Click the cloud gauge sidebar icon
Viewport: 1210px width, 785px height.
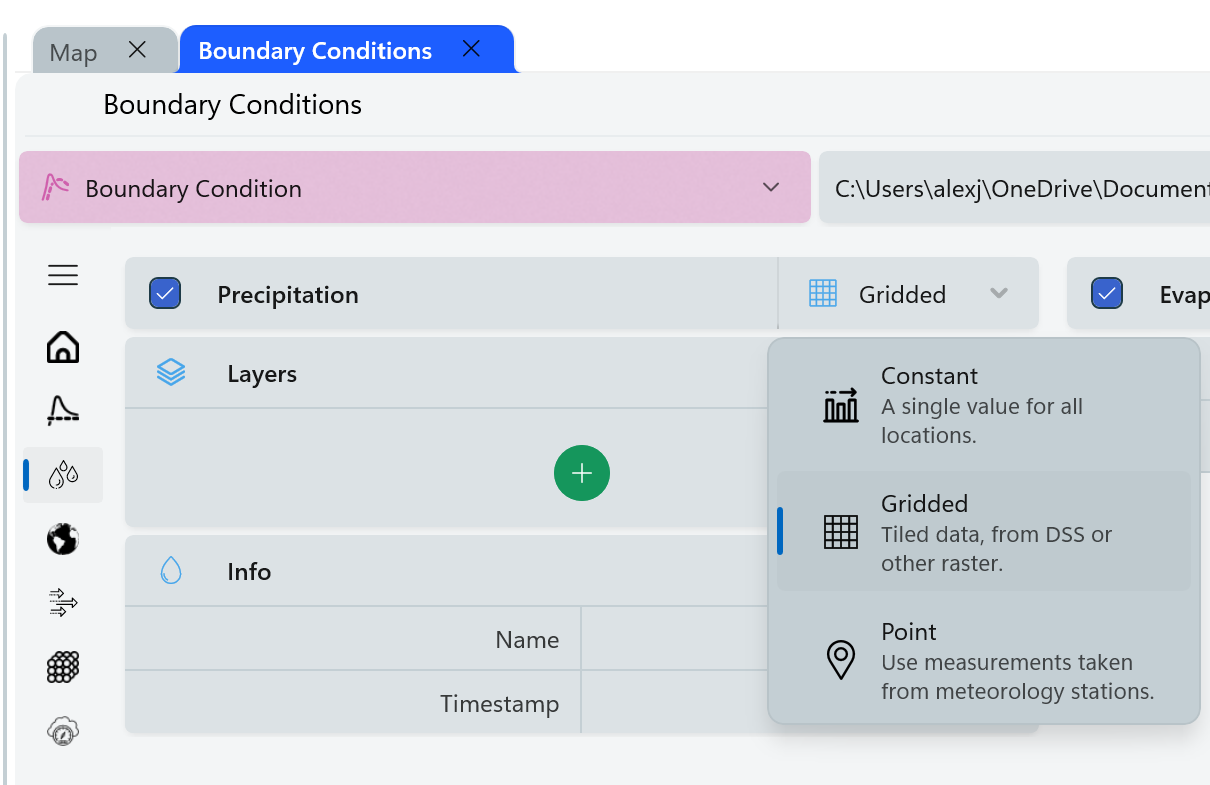click(x=63, y=732)
